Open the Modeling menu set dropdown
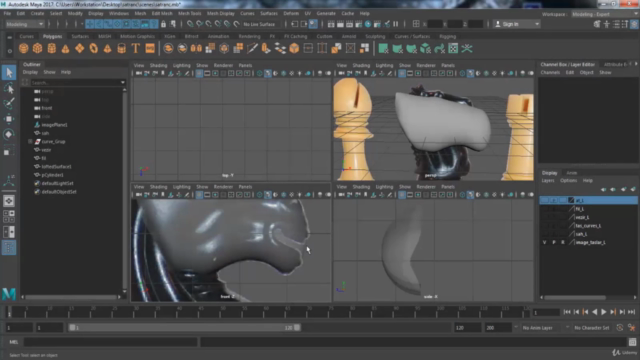The height and width of the screenshot is (360, 640). coord(24,24)
